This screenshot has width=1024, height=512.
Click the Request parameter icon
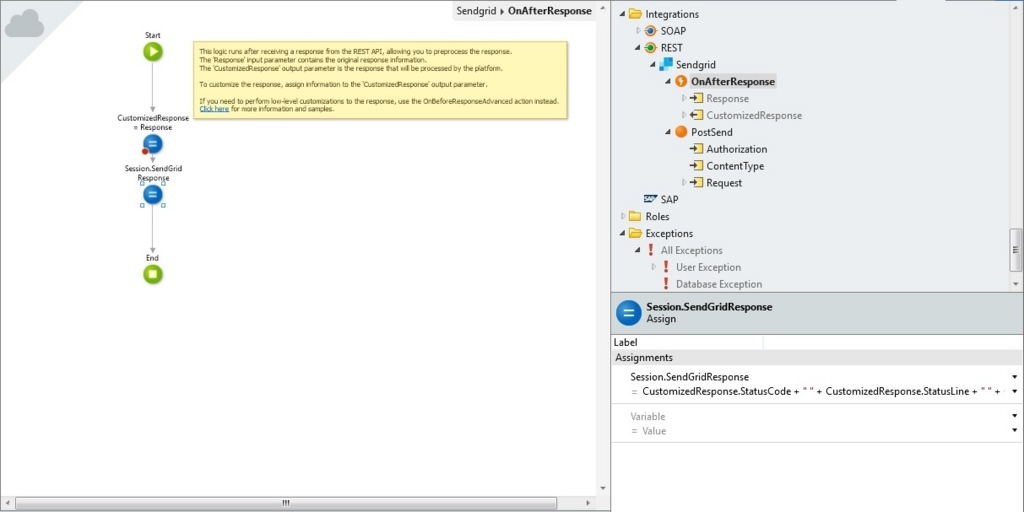(x=696, y=183)
